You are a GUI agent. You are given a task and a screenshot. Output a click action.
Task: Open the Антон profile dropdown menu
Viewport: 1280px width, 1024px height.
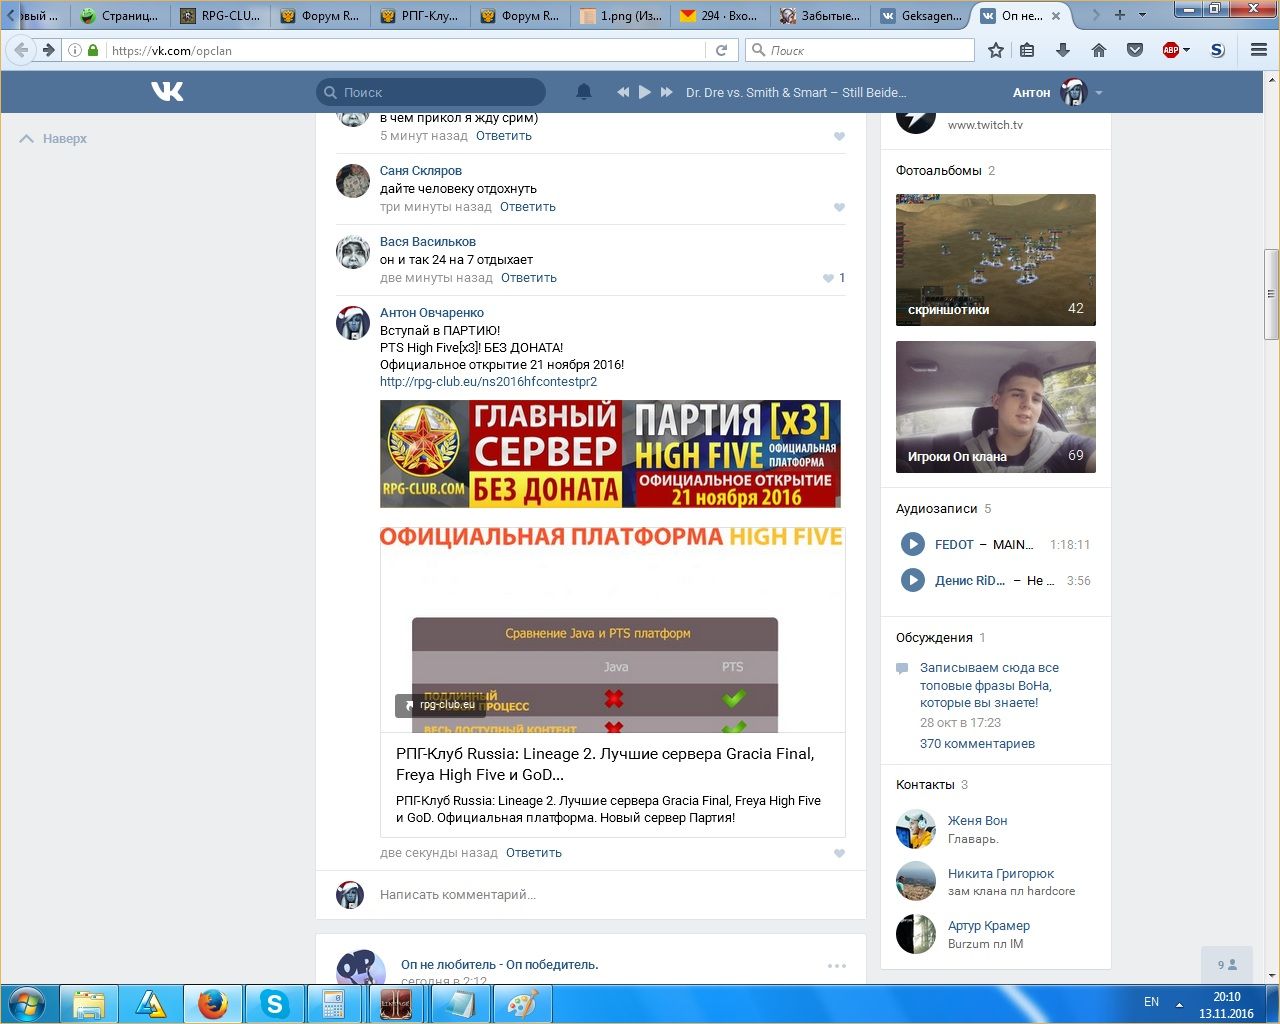(1099, 93)
